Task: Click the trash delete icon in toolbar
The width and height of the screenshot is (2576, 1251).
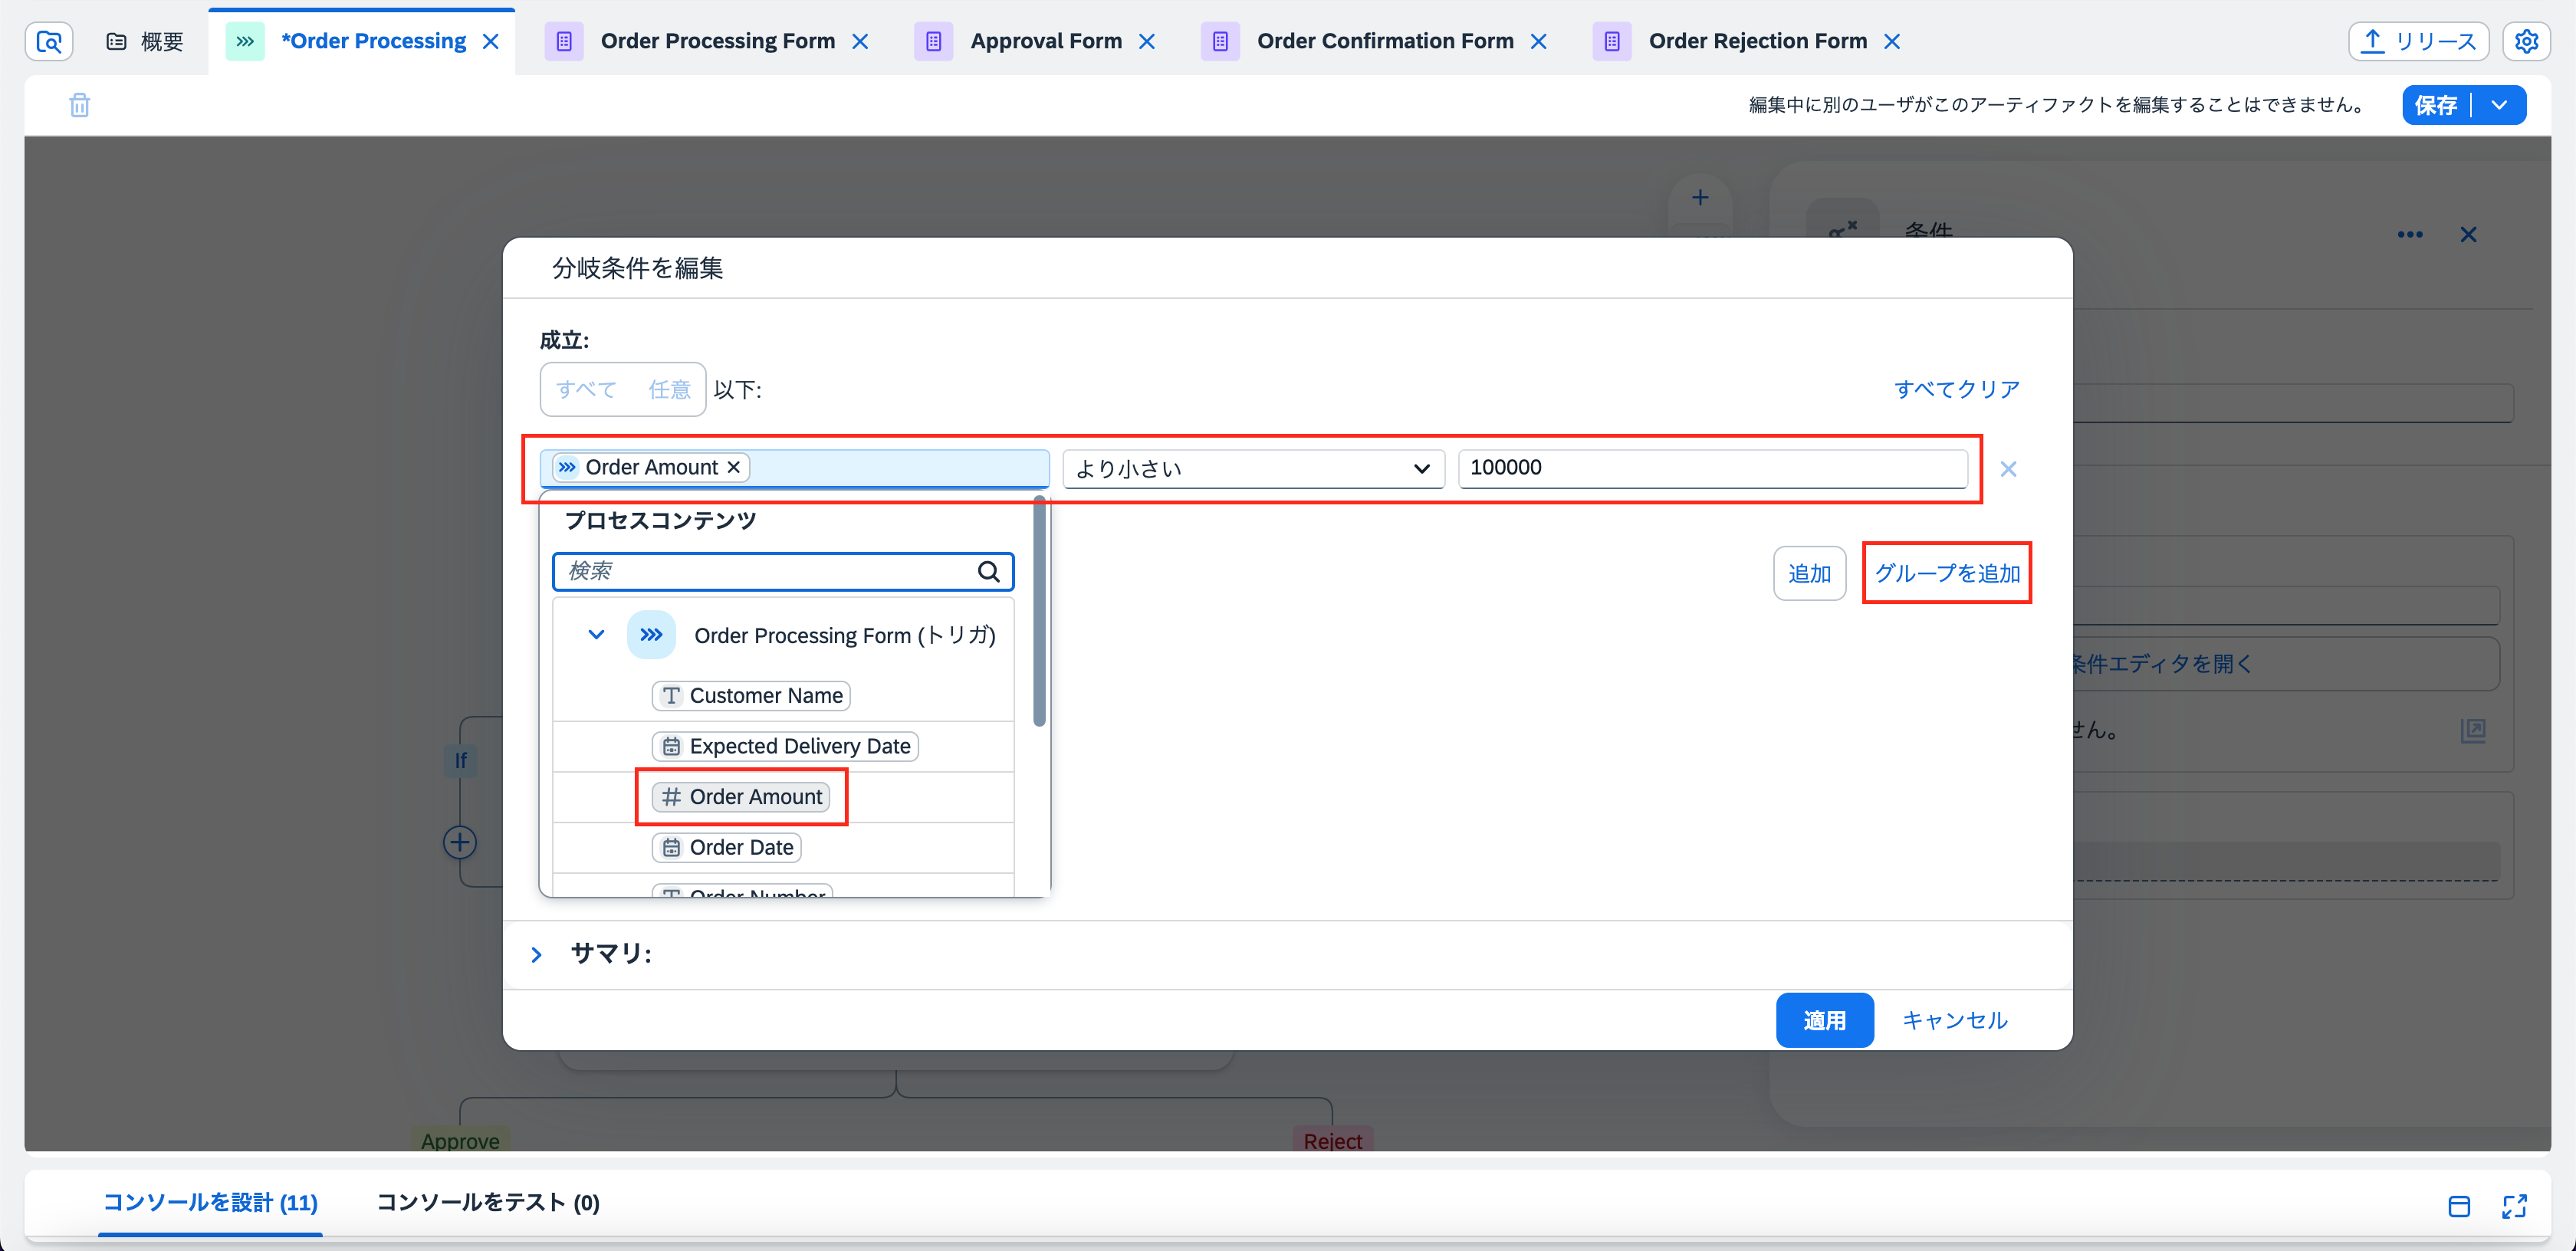Action: click(79, 105)
